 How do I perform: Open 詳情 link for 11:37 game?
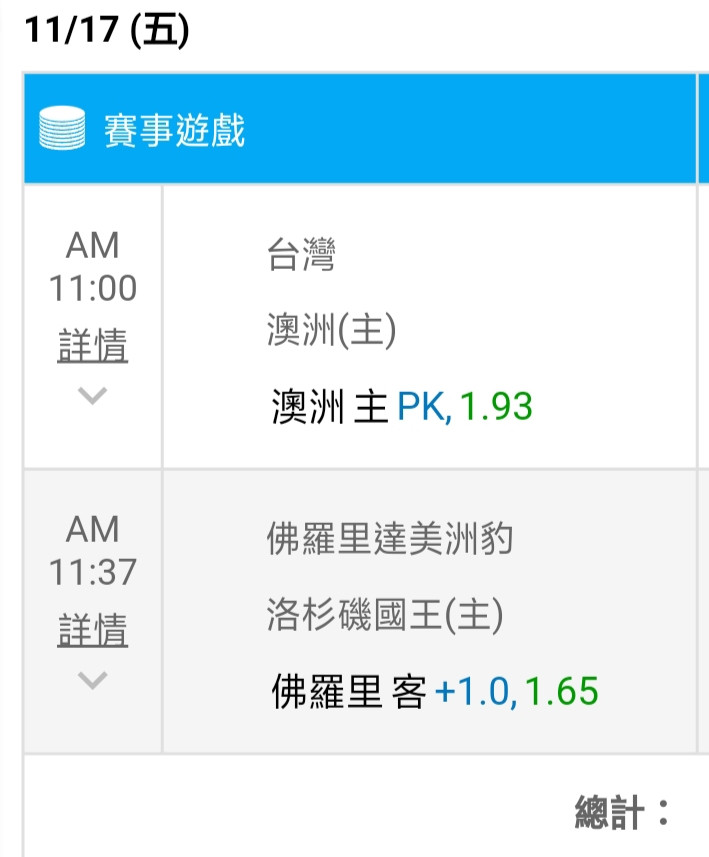point(92,630)
